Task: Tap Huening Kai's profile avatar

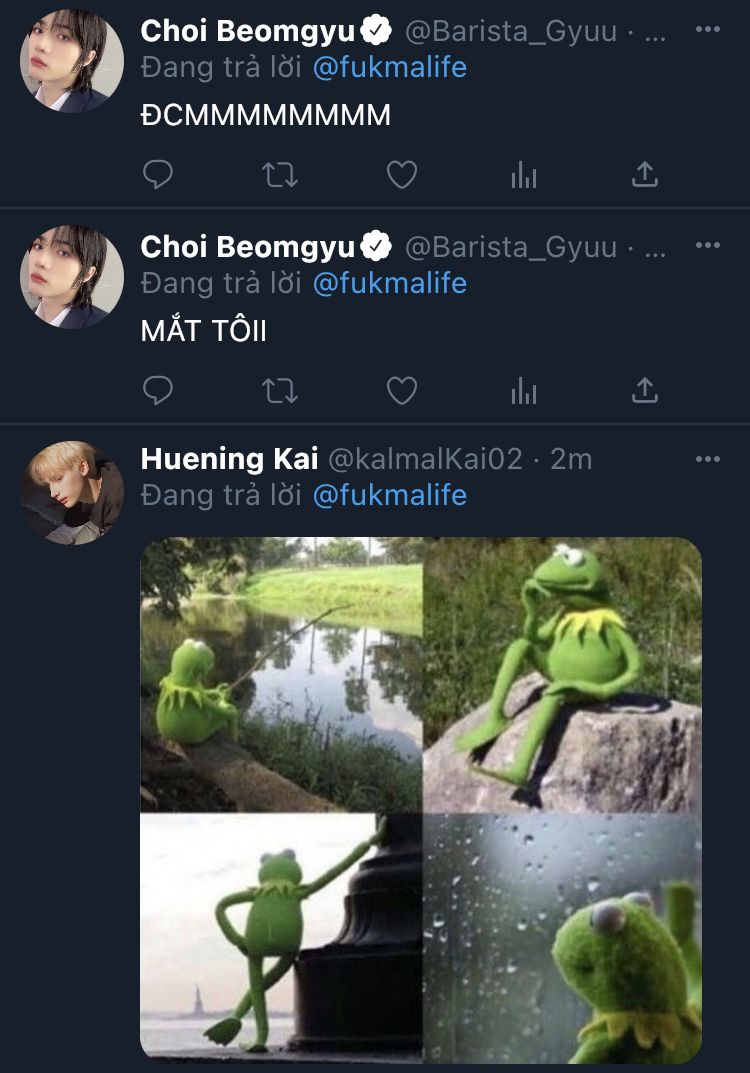Action: pyautogui.click(x=72, y=492)
